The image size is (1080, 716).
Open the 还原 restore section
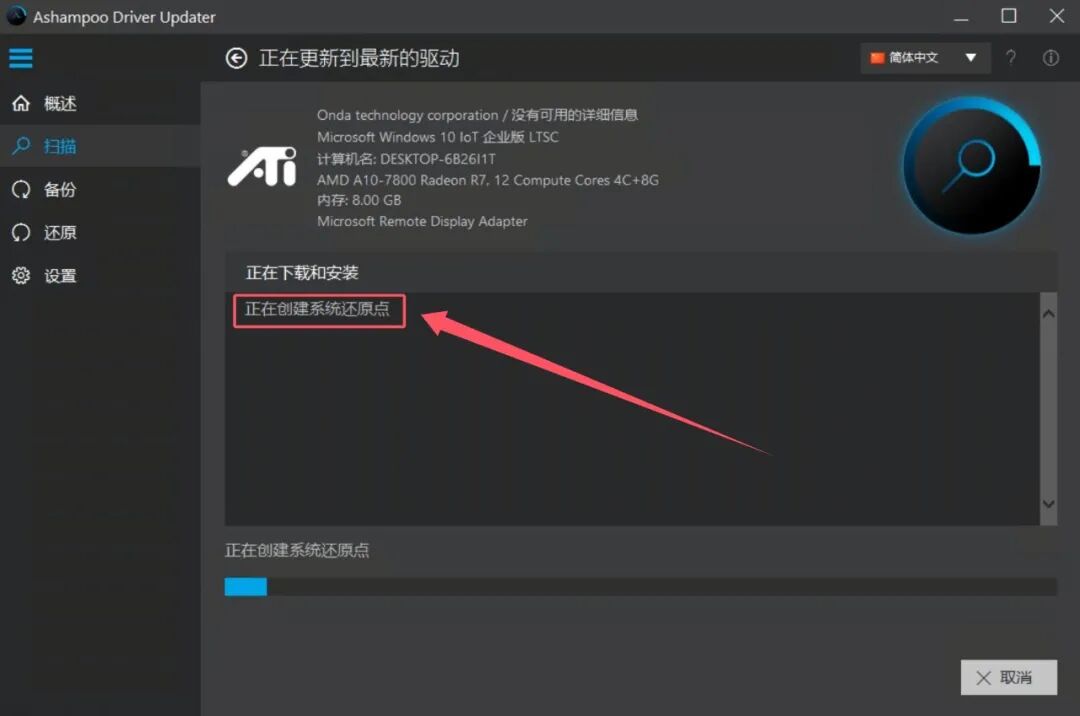[x=100, y=233]
